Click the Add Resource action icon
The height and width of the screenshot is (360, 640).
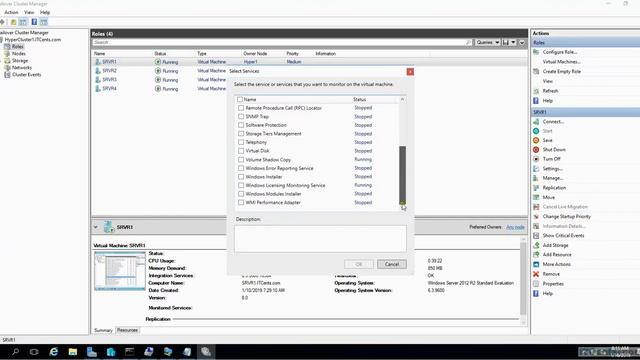(536, 255)
